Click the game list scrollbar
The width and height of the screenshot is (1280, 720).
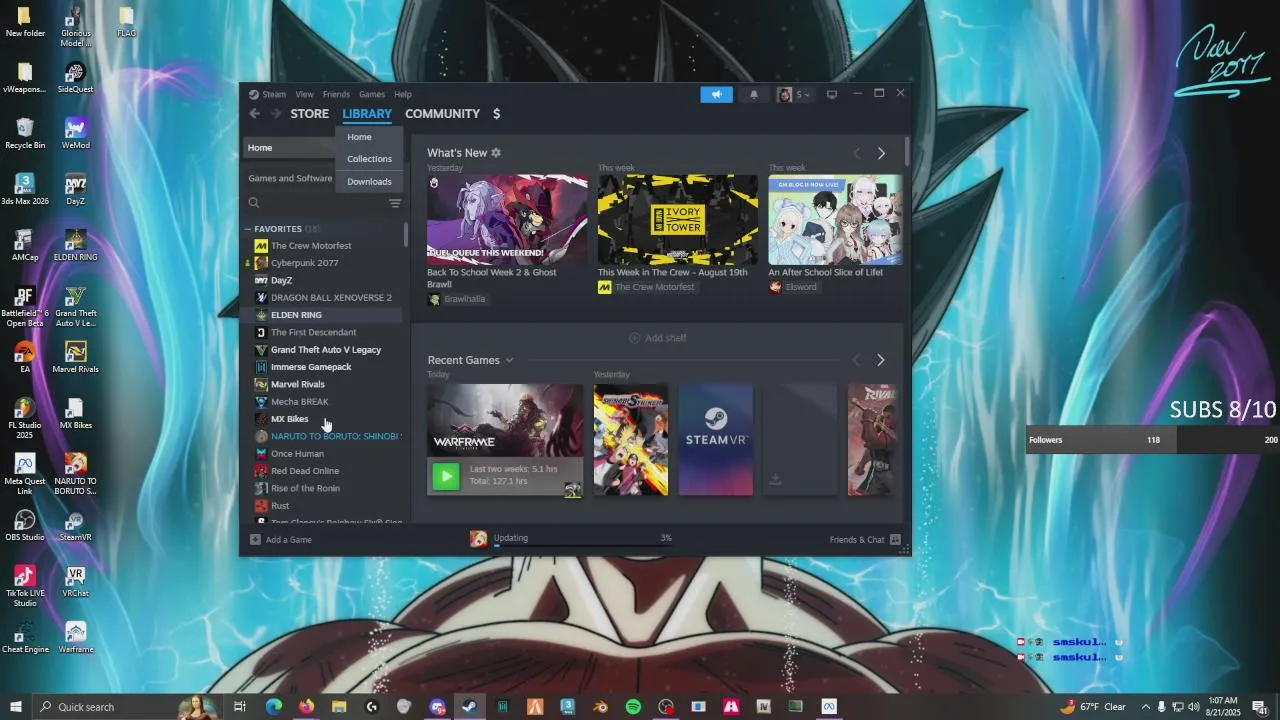(405, 235)
